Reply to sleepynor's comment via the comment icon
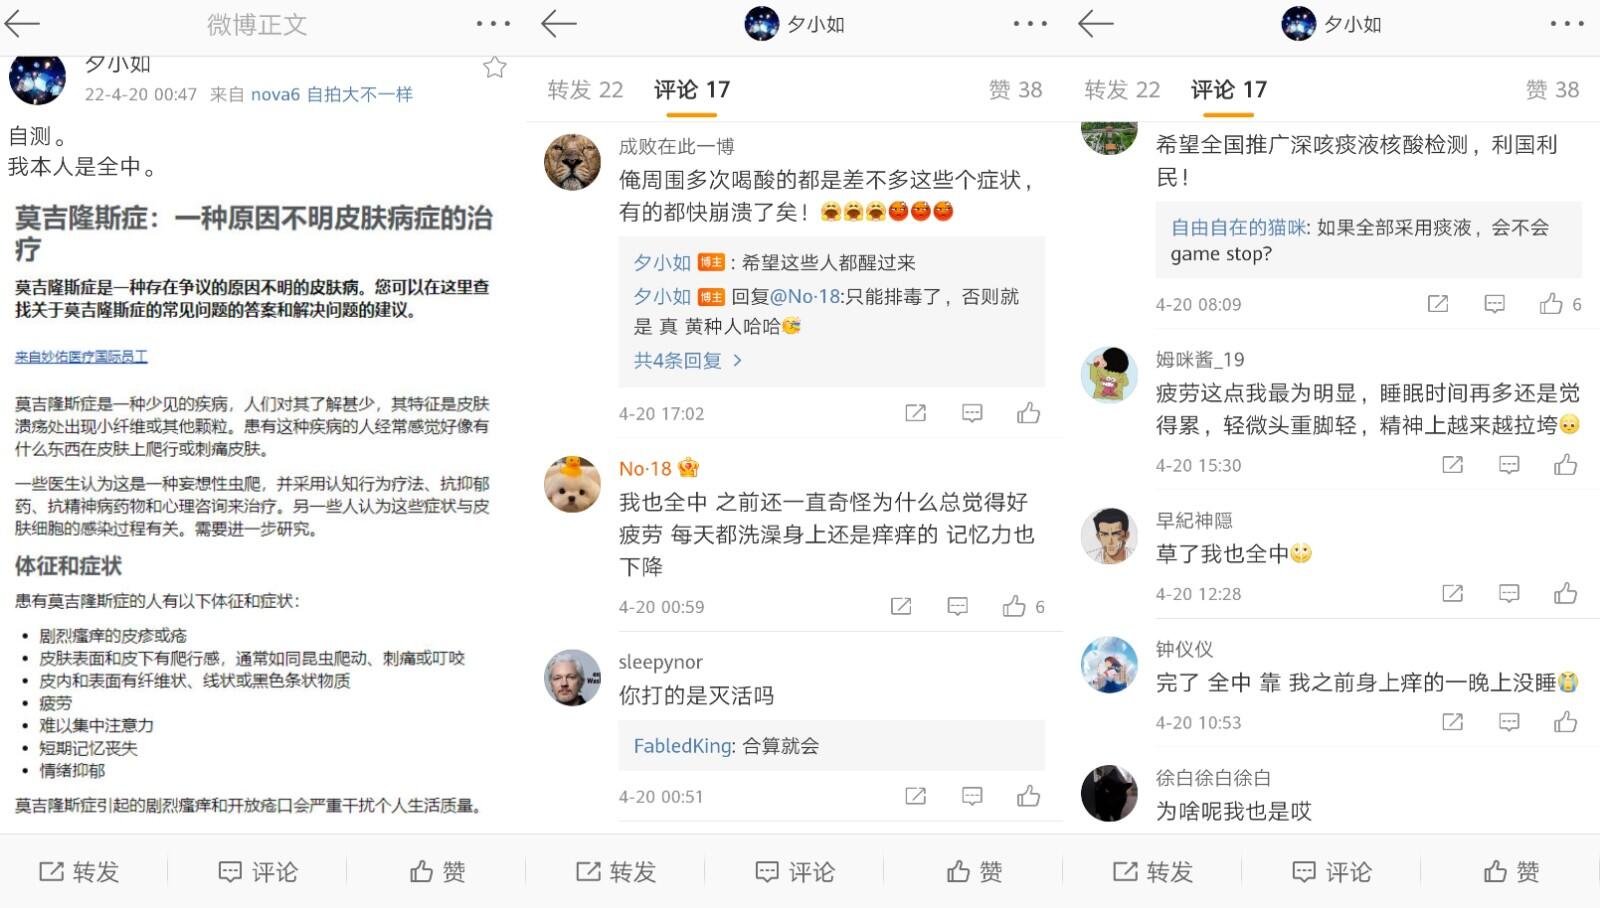 (971, 796)
